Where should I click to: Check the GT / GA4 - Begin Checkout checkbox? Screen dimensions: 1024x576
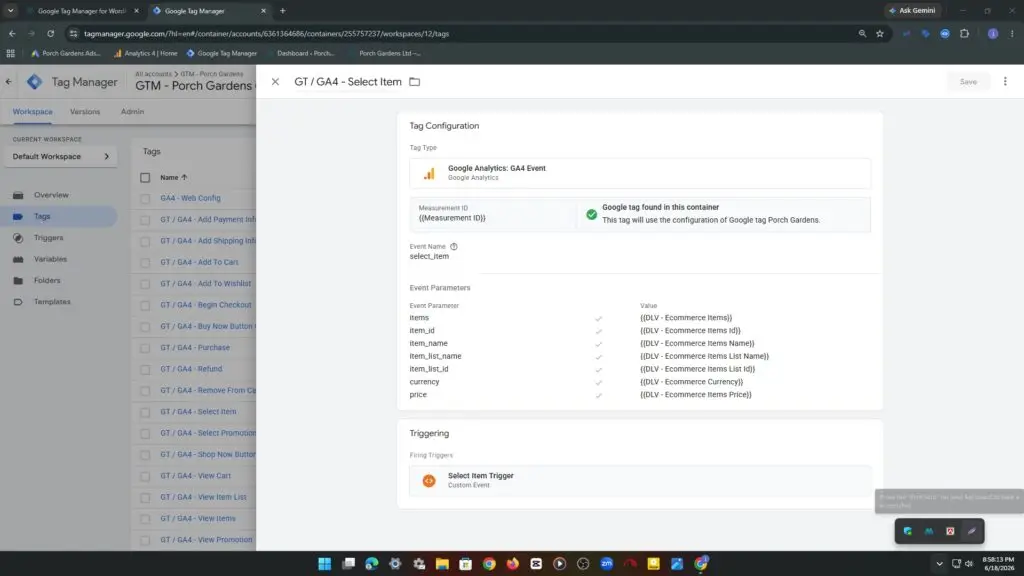point(145,305)
